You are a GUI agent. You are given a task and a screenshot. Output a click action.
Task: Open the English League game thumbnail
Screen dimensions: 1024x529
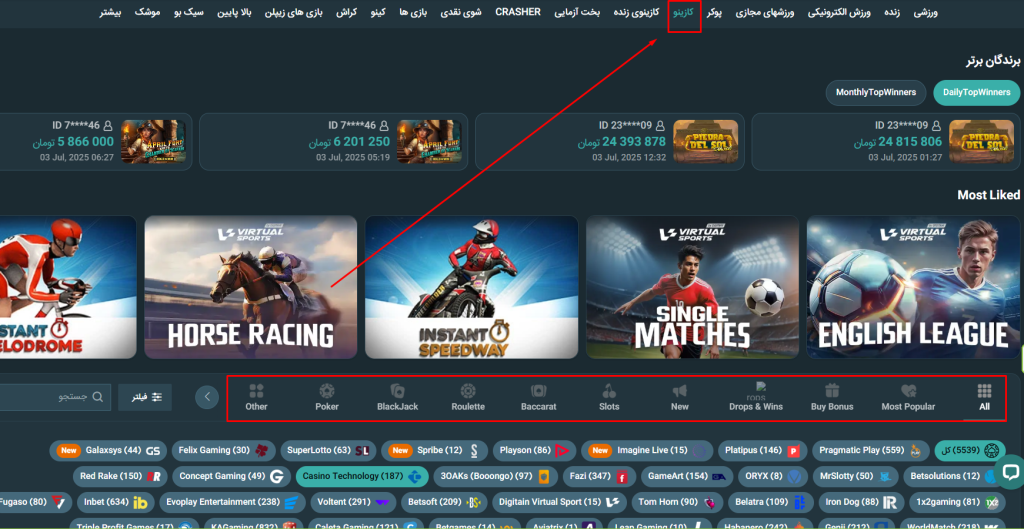(x=913, y=287)
